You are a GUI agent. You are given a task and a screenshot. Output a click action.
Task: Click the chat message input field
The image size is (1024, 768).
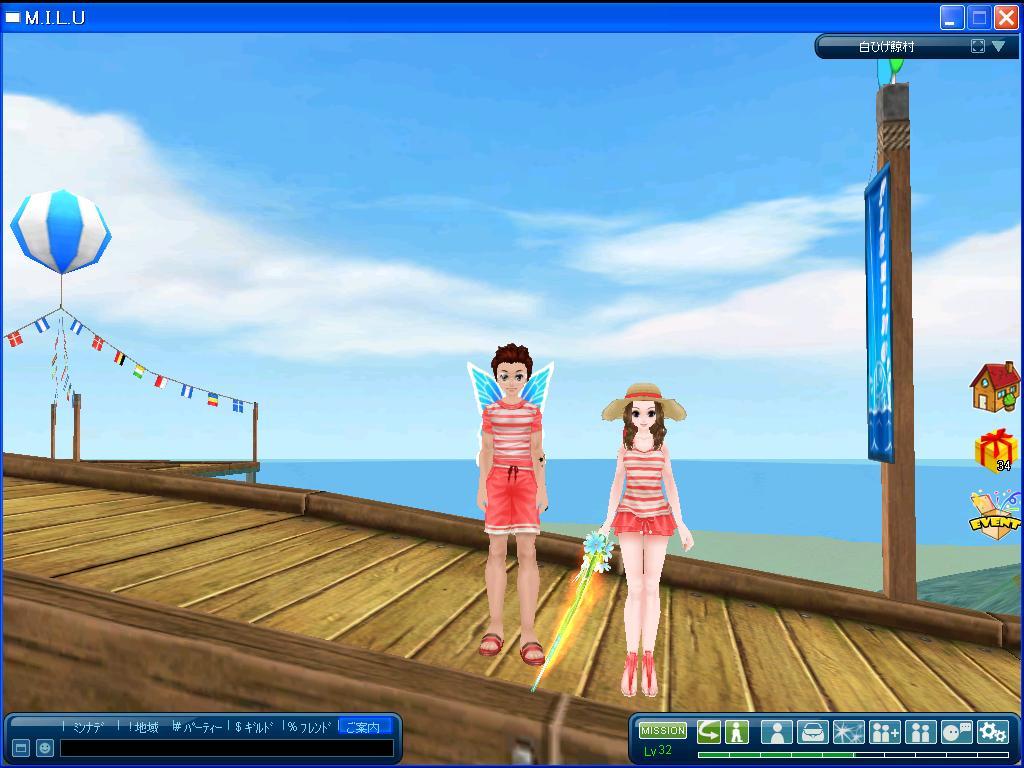coord(227,748)
